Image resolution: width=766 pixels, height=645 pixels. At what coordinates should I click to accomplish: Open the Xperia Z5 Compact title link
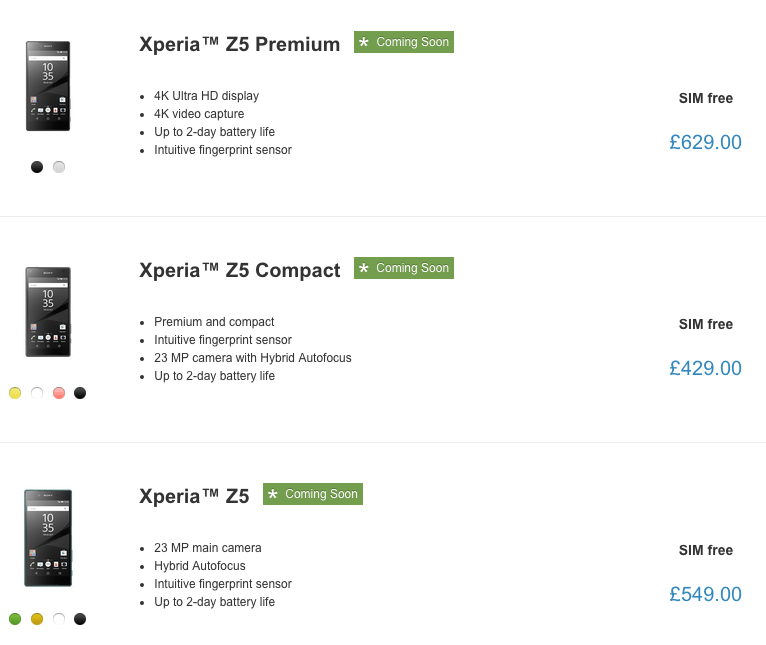[240, 270]
